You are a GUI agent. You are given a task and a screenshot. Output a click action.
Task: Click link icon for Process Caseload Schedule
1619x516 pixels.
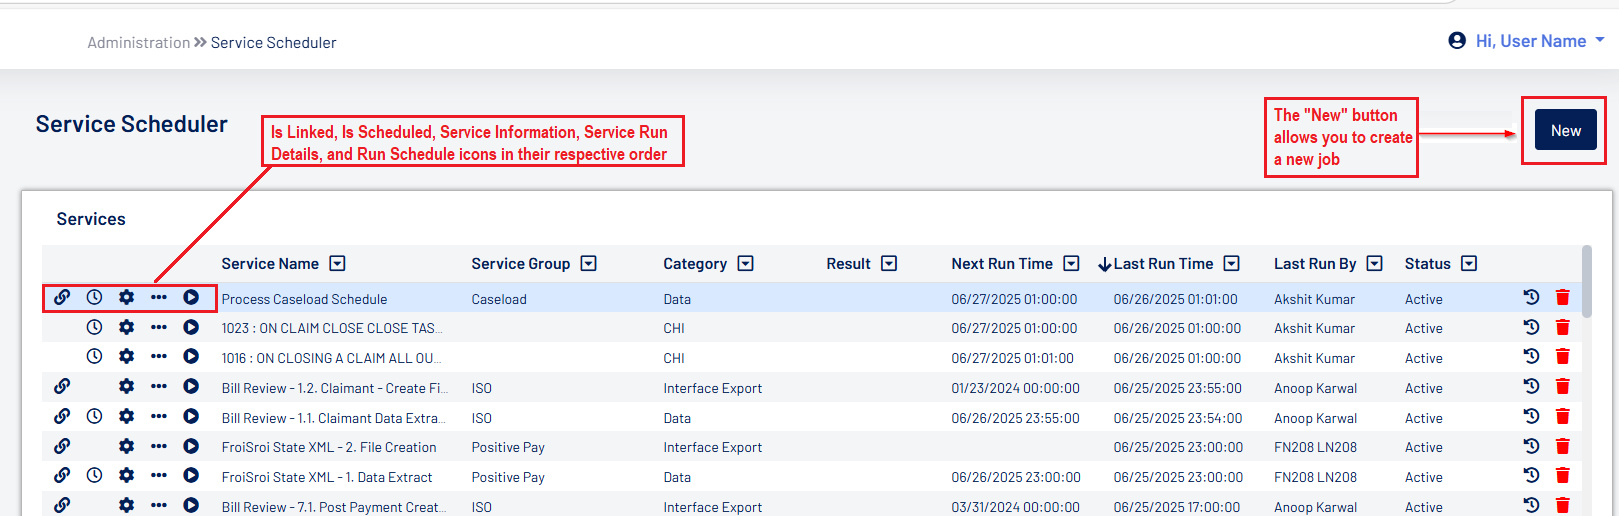62,297
